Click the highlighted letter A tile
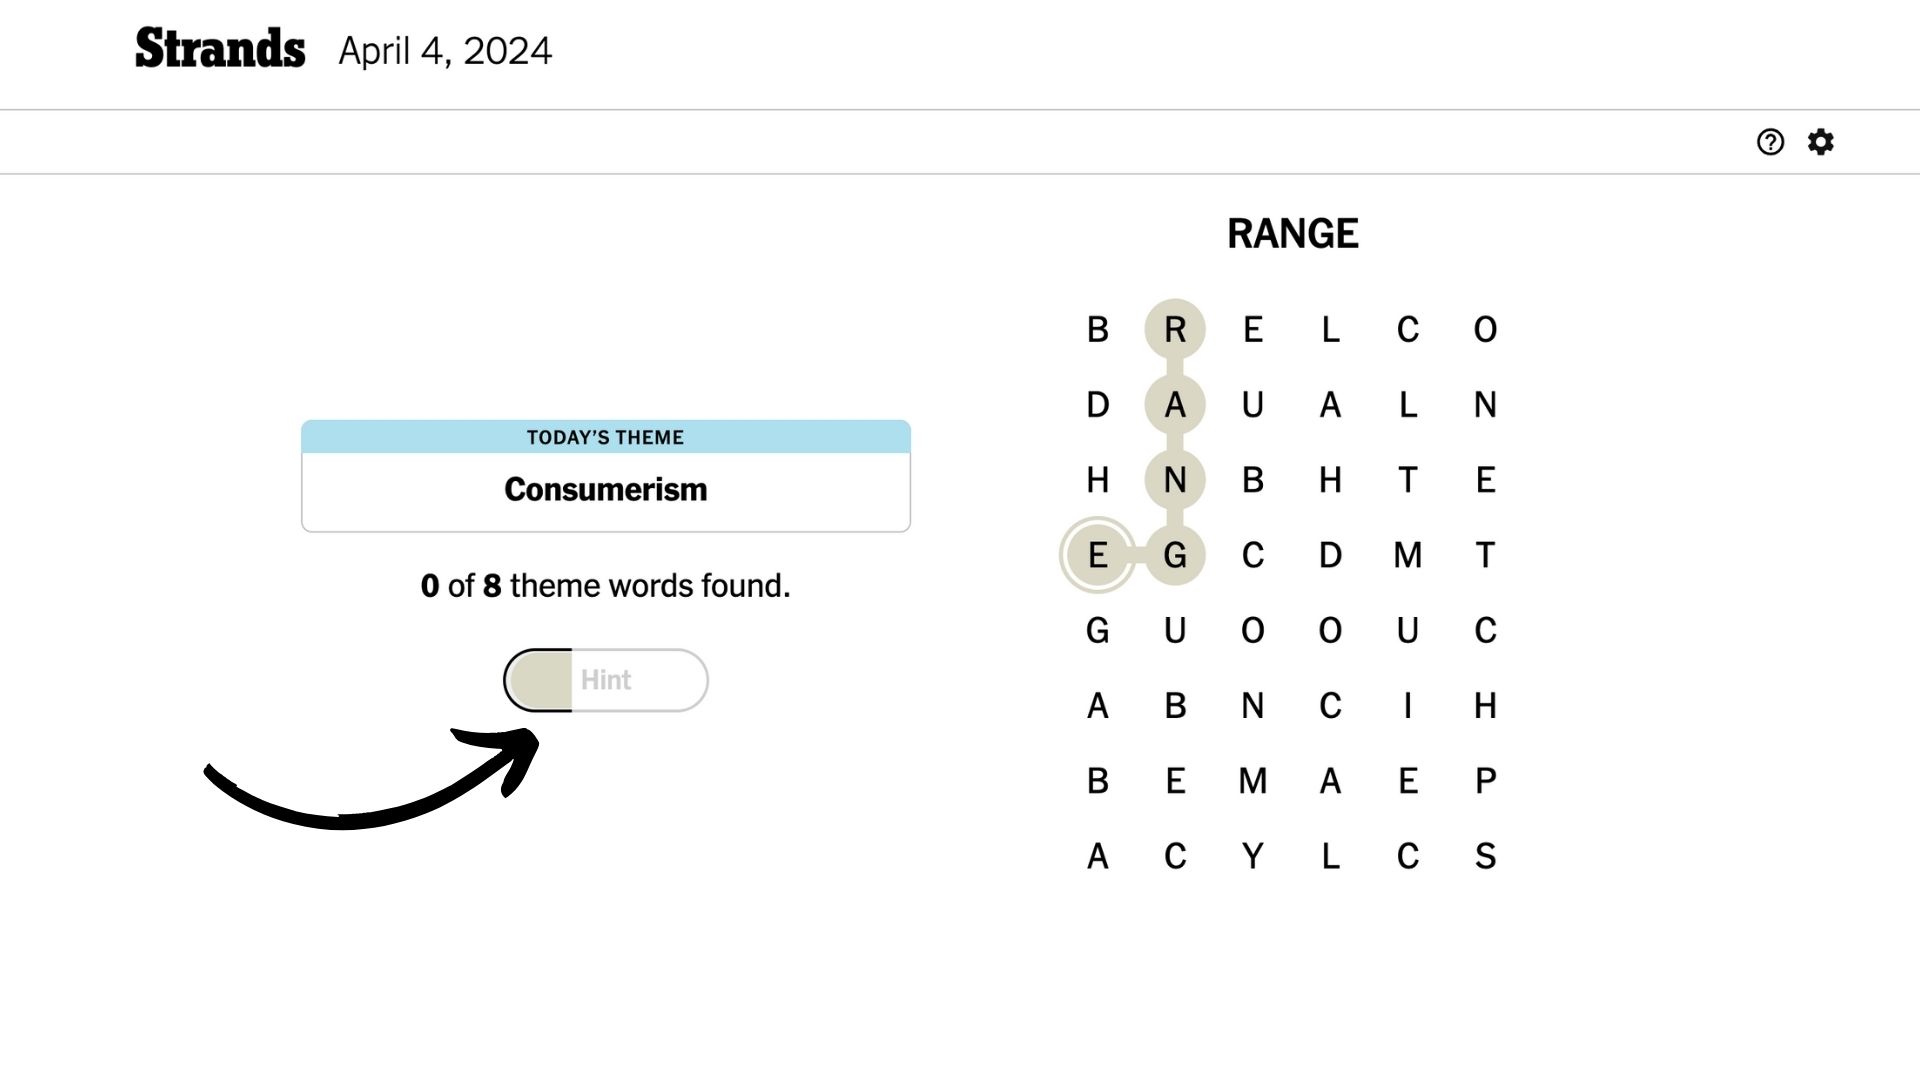1920x1080 pixels. [1175, 405]
